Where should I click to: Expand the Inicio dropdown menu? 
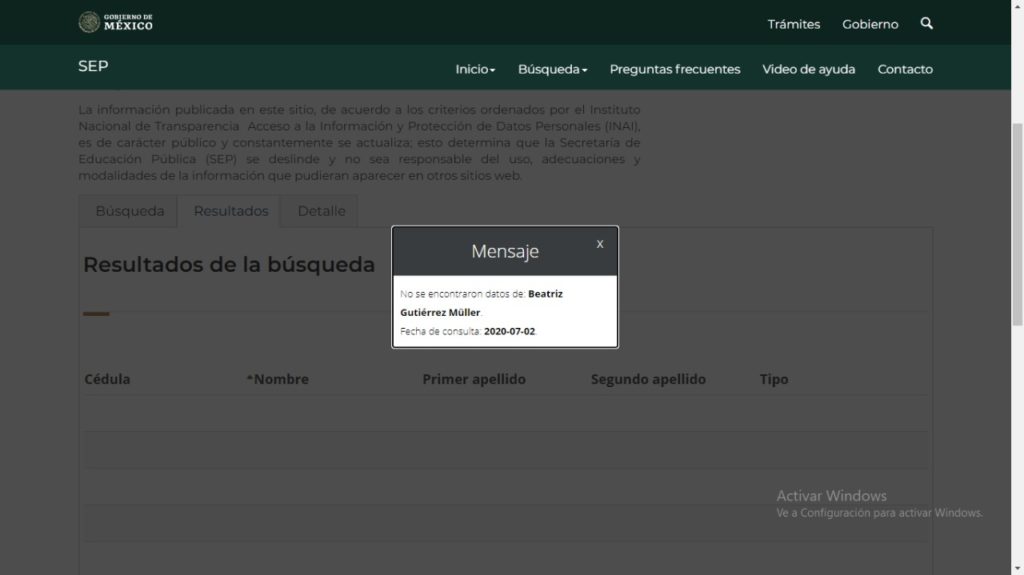pos(475,69)
